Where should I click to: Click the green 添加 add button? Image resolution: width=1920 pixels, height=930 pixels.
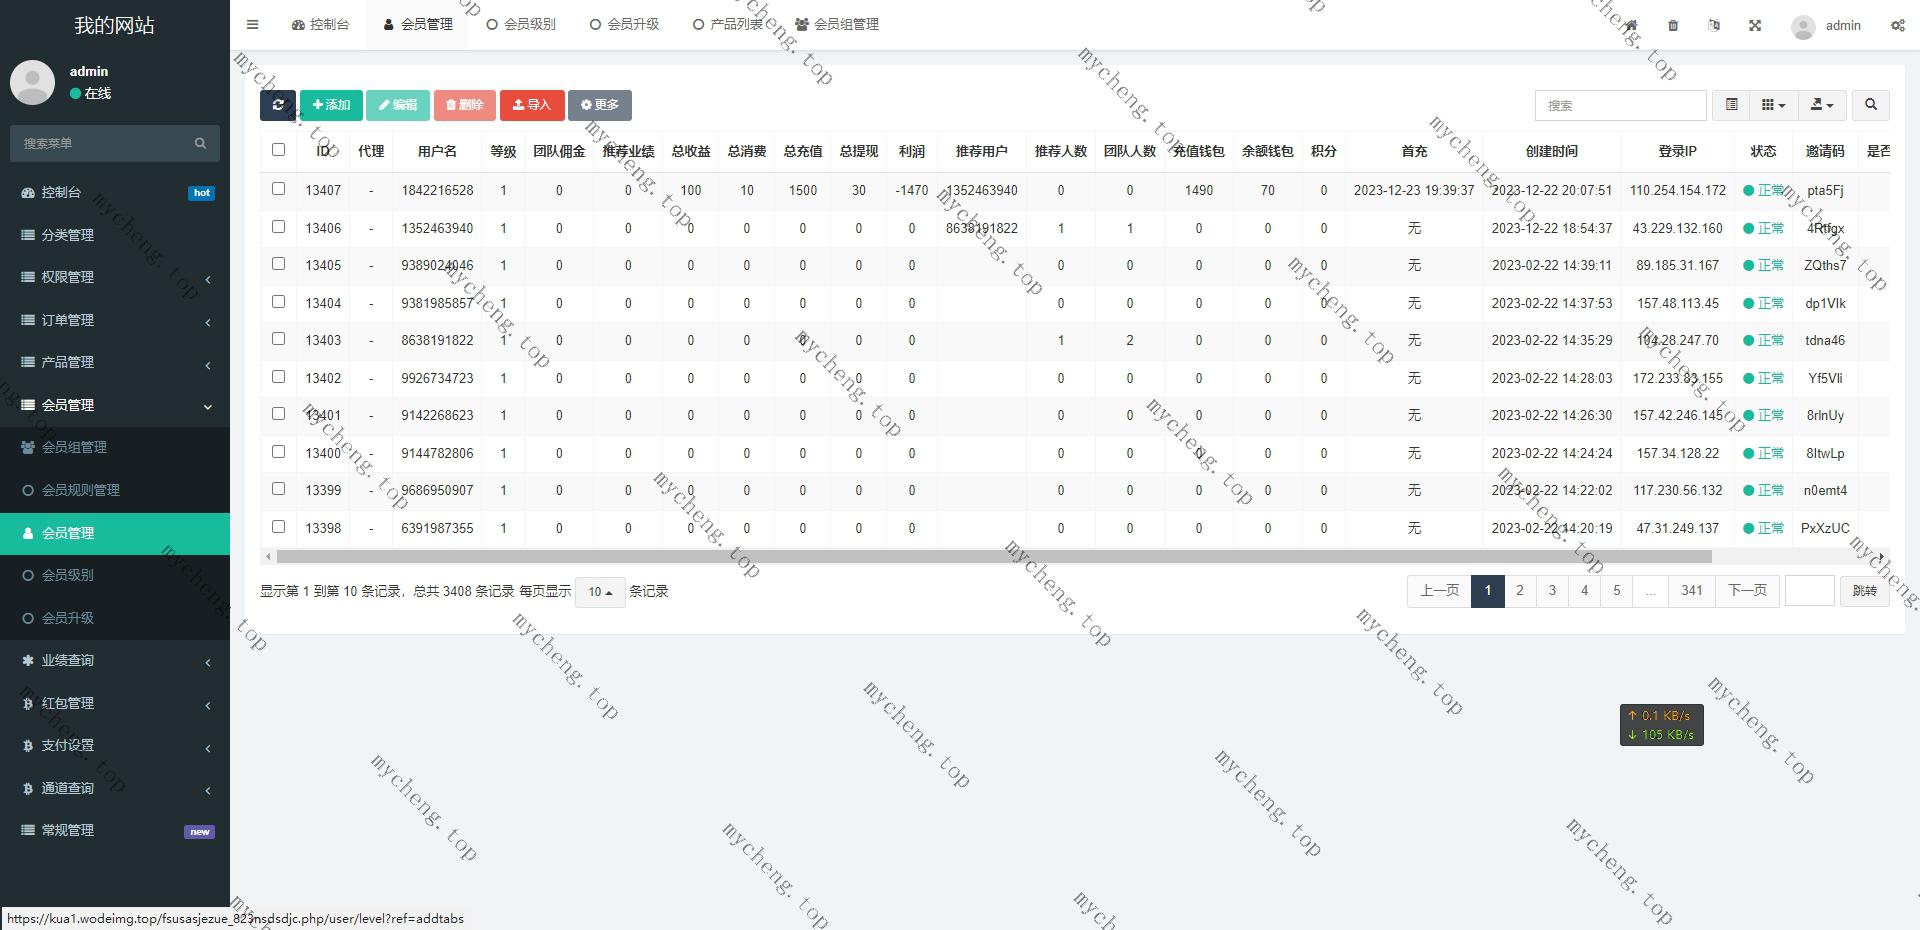[x=331, y=105]
